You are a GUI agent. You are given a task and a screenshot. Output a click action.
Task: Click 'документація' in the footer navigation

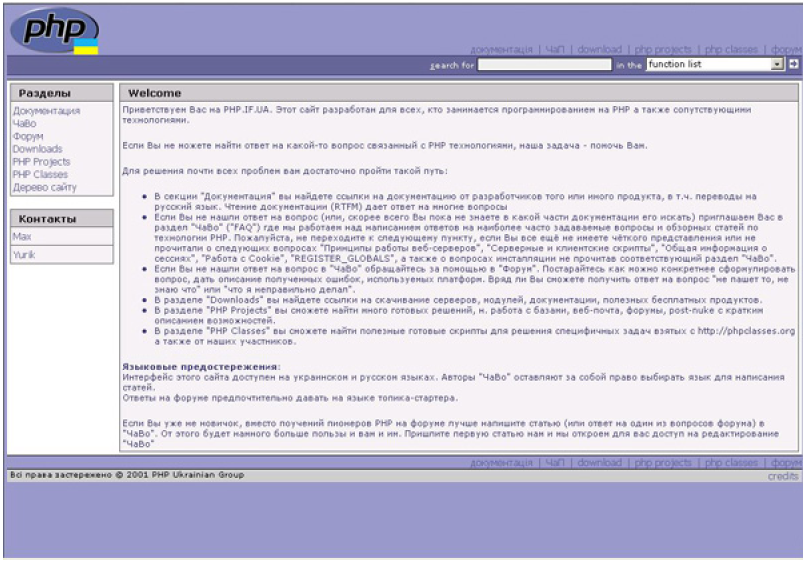pyautogui.click(x=501, y=463)
